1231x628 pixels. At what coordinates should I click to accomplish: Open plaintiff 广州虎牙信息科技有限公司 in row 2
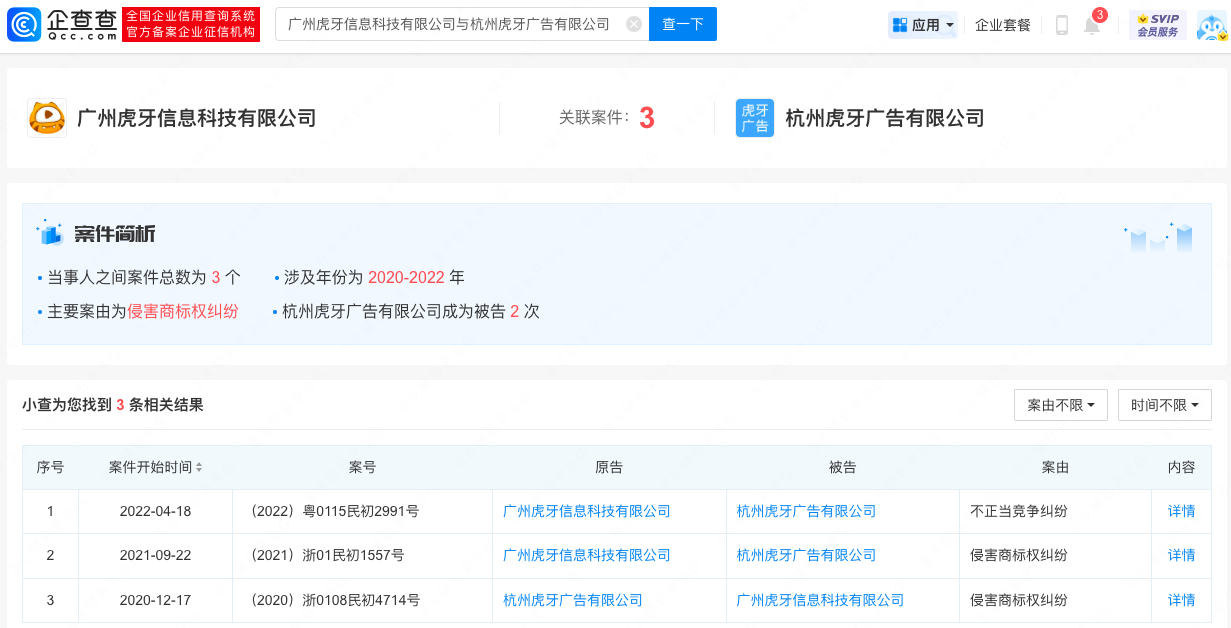coord(587,555)
